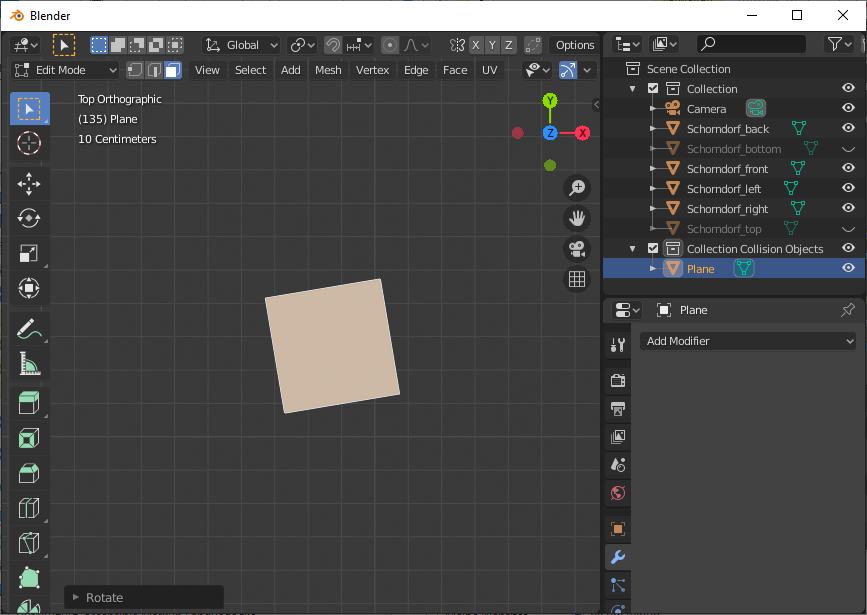Open the Edit Mode dropdown
Screen dimensions: 867x615
click(x=65, y=70)
